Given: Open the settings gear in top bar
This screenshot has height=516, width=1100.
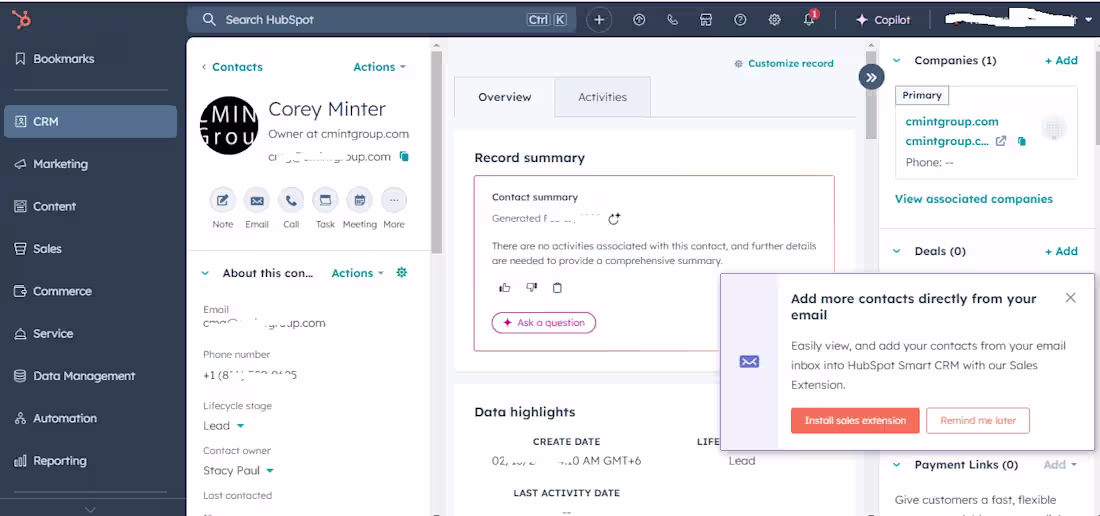Looking at the screenshot, I should tap(774, 20).
